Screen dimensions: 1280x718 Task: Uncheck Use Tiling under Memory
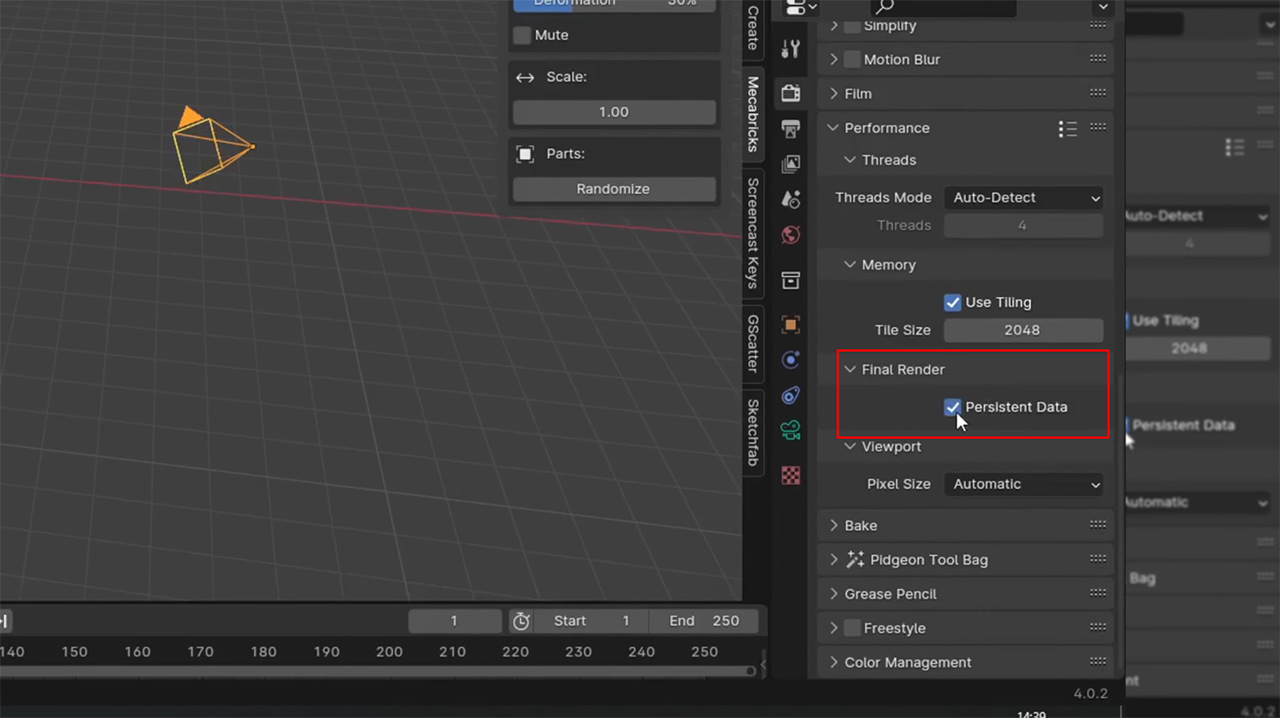[952, 302]
